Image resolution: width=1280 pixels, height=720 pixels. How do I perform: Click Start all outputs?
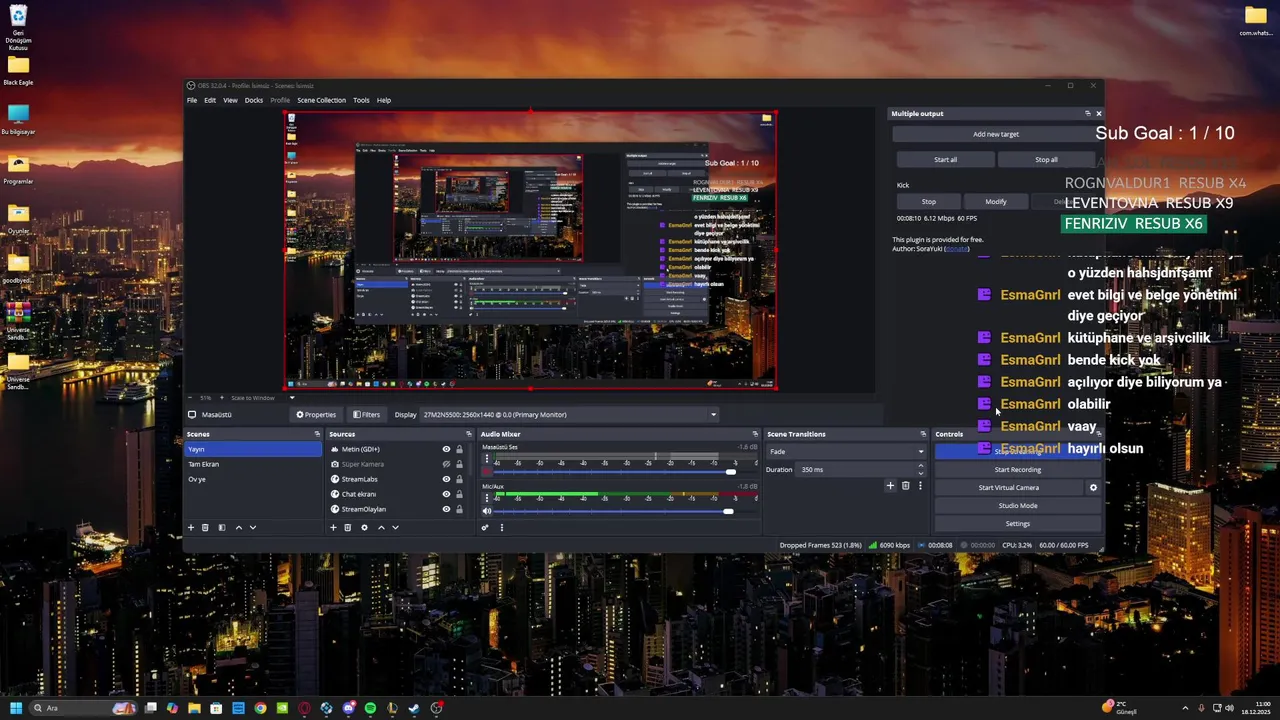[x=945, y=160]
